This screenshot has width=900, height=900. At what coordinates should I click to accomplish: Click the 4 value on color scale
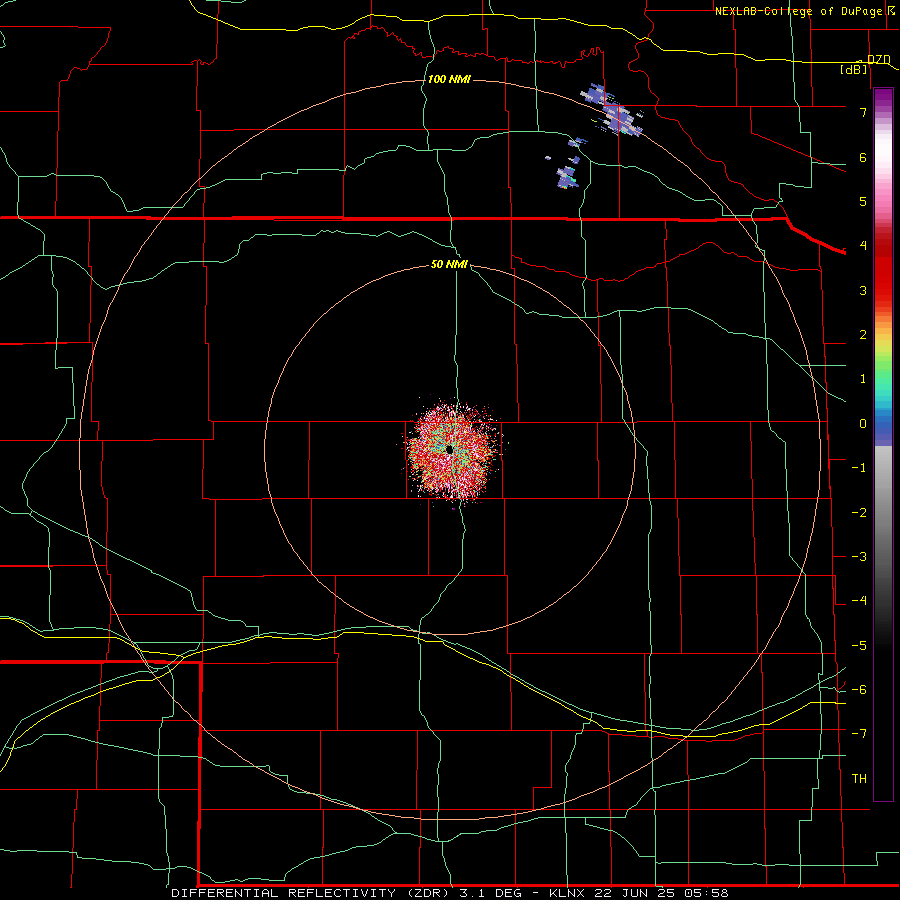863,246
